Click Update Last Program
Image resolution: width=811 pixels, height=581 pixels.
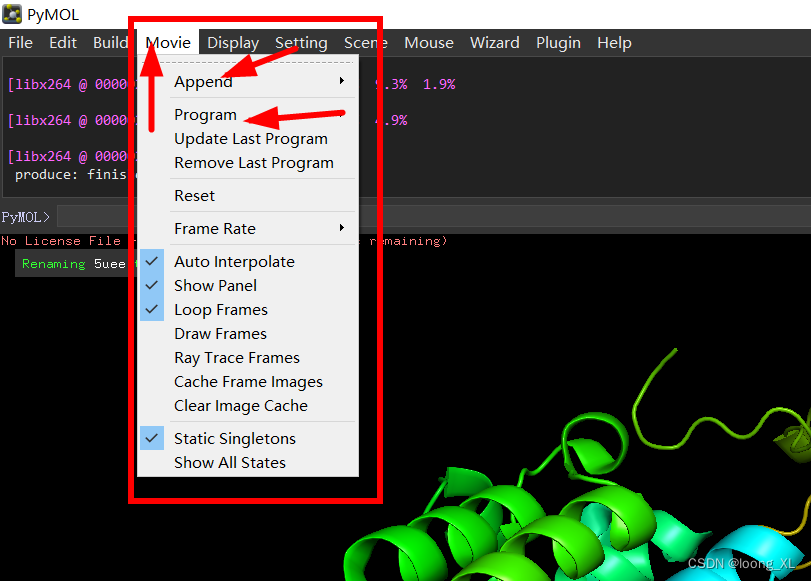[x=251, y=138]
